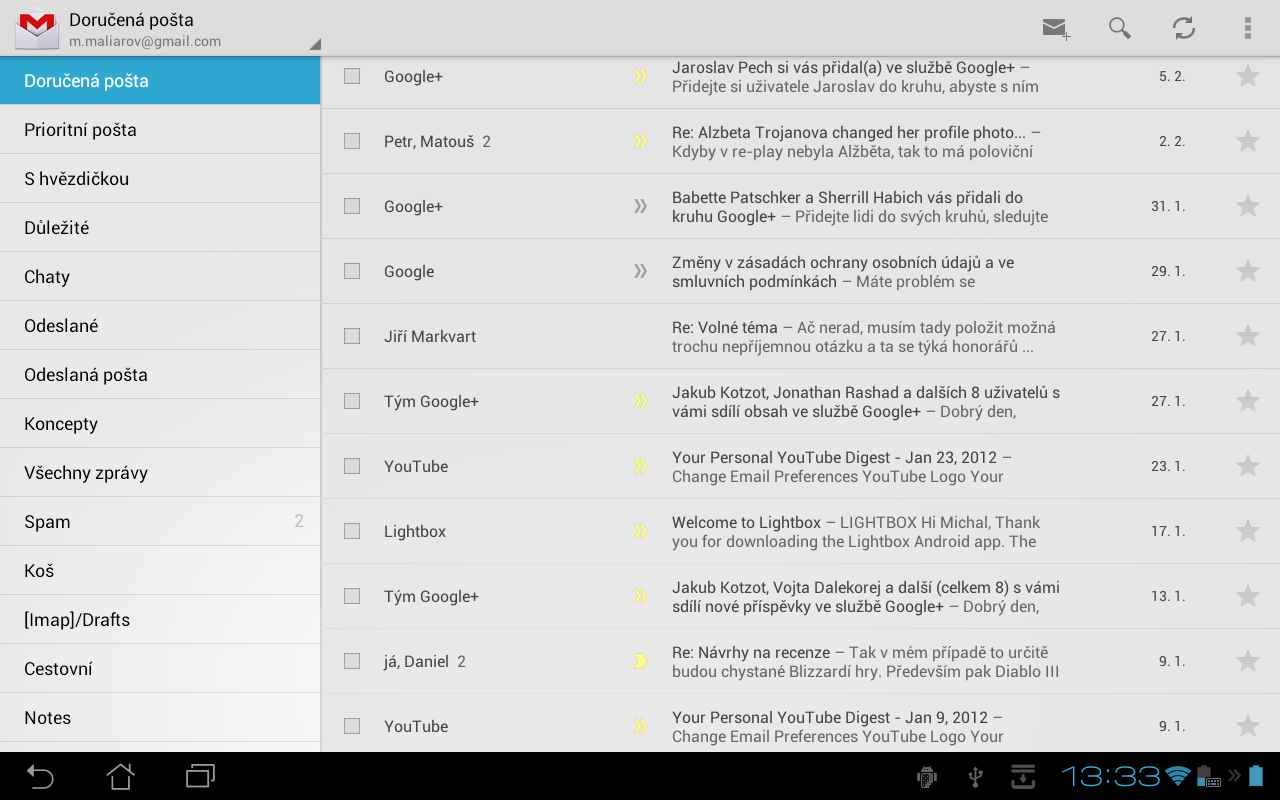This screenshot has height=800, width=1280.
Task: Show Všechny zprávy all mail
Action: pyautogui.click(x=160, y=473)
